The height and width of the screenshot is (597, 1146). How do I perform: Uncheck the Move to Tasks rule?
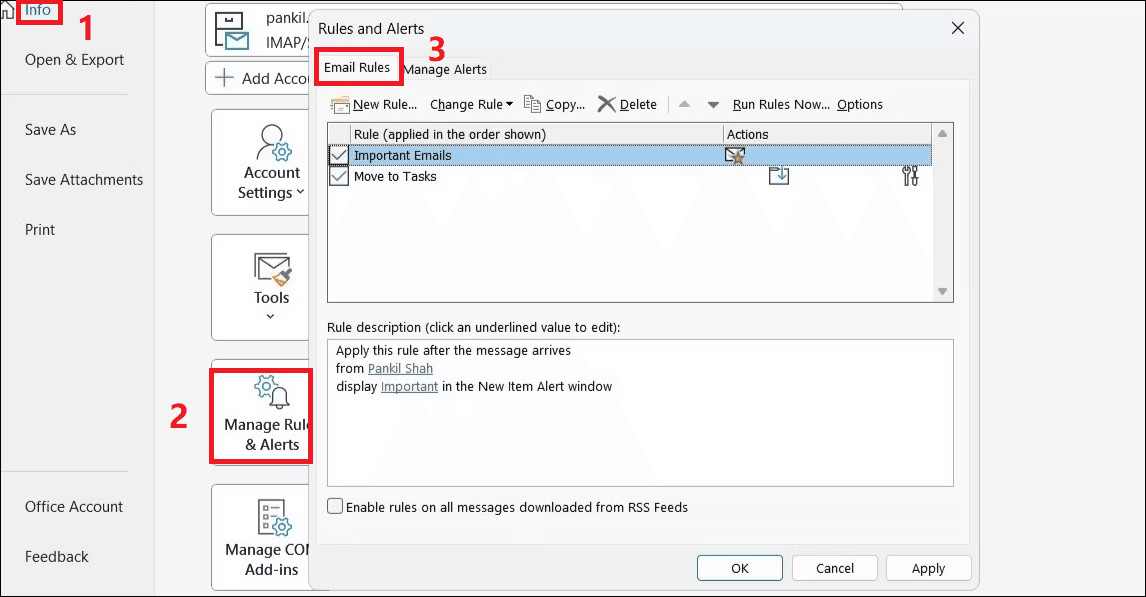(x=338, y=176)
